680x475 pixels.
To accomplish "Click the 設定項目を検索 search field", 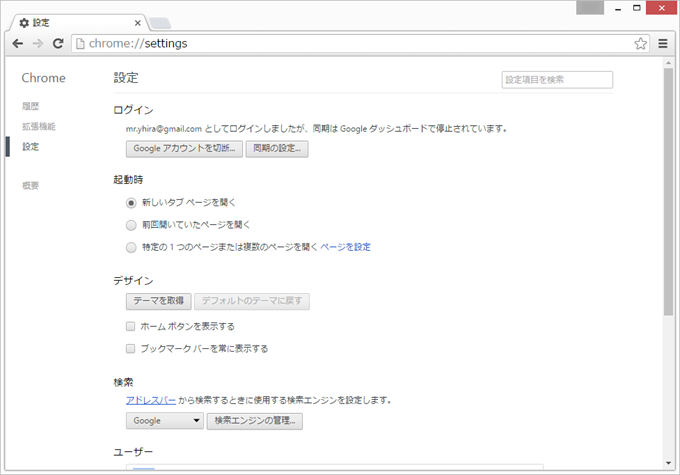I will tap(557, 80).
